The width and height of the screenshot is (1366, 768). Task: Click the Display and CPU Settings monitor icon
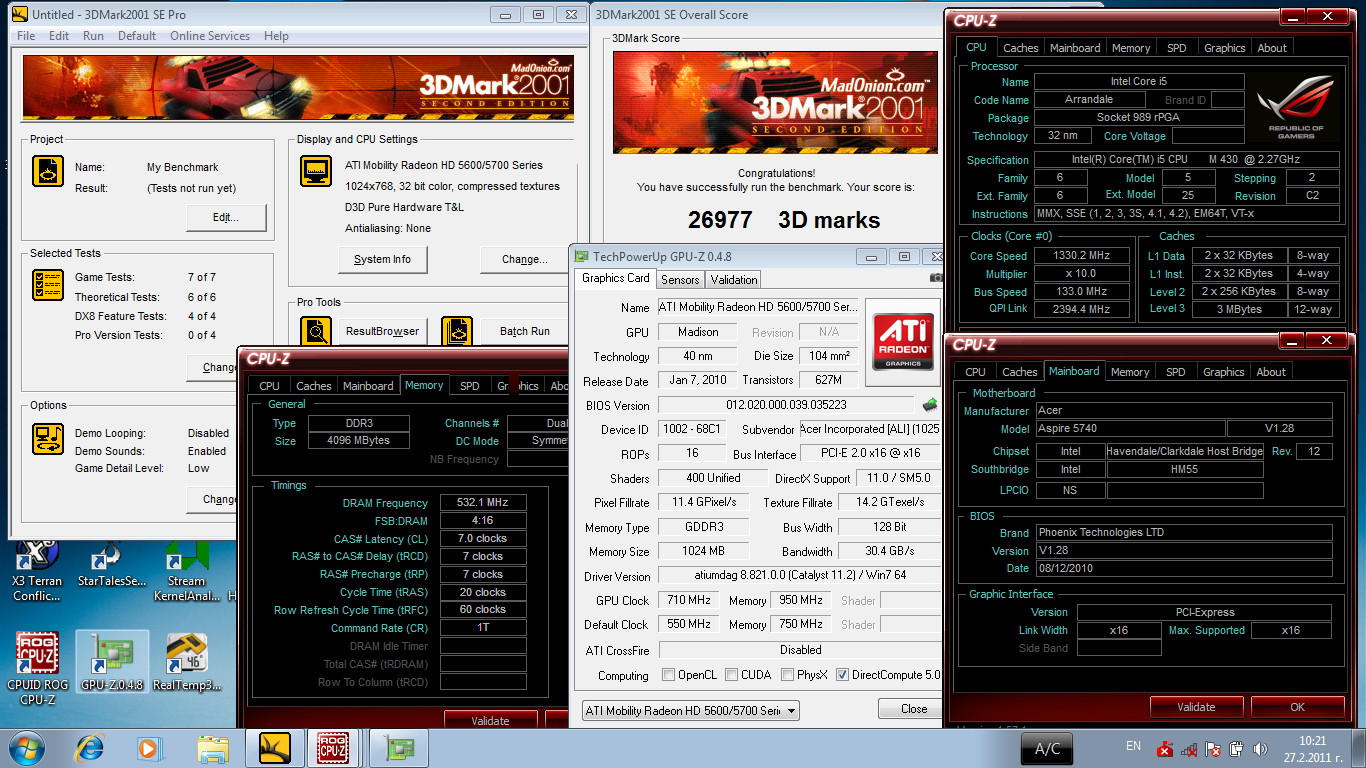[316, 171]
